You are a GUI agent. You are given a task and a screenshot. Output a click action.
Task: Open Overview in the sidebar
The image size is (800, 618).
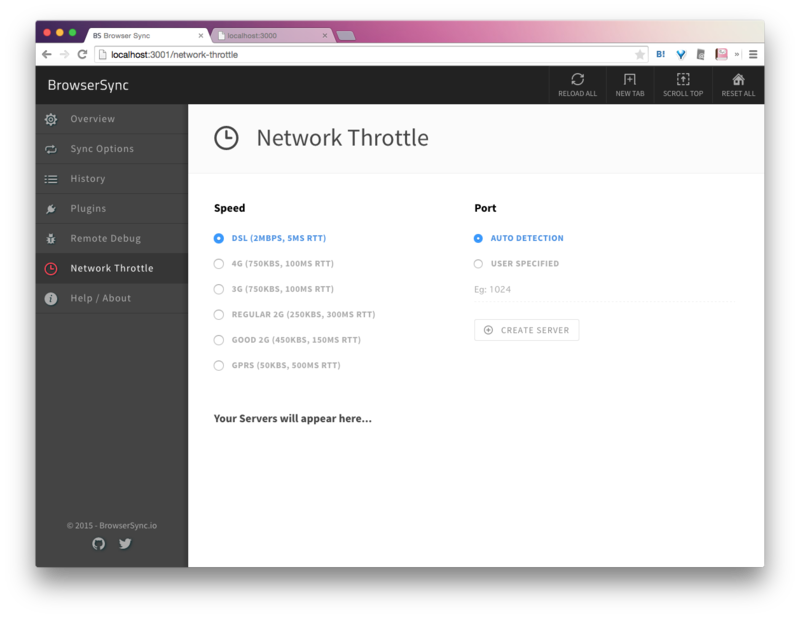tap(112, 119)
